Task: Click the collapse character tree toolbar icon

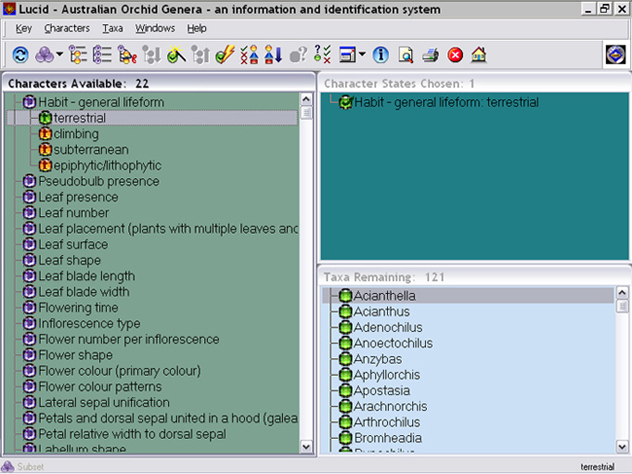Action: (102, 55)
